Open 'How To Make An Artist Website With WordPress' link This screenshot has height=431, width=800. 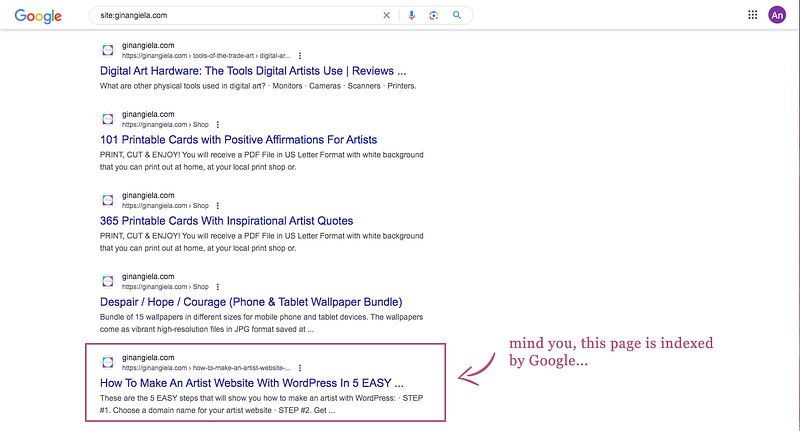pyautogui.click(x=252, y=383)
